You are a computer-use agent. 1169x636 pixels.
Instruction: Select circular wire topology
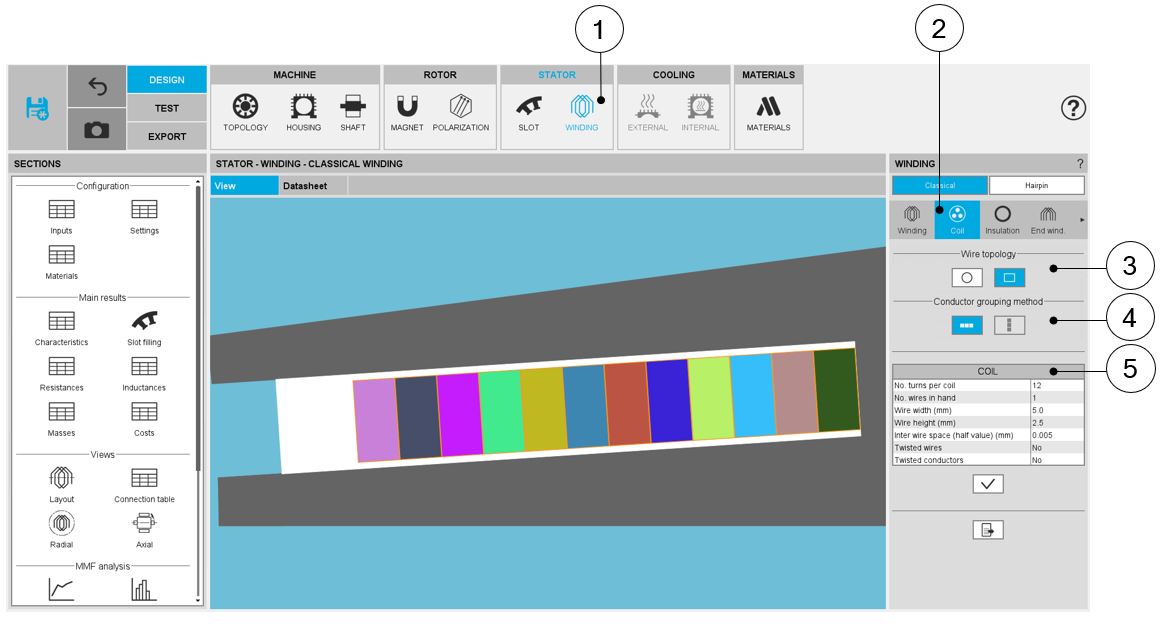click(x=966, y=277)
